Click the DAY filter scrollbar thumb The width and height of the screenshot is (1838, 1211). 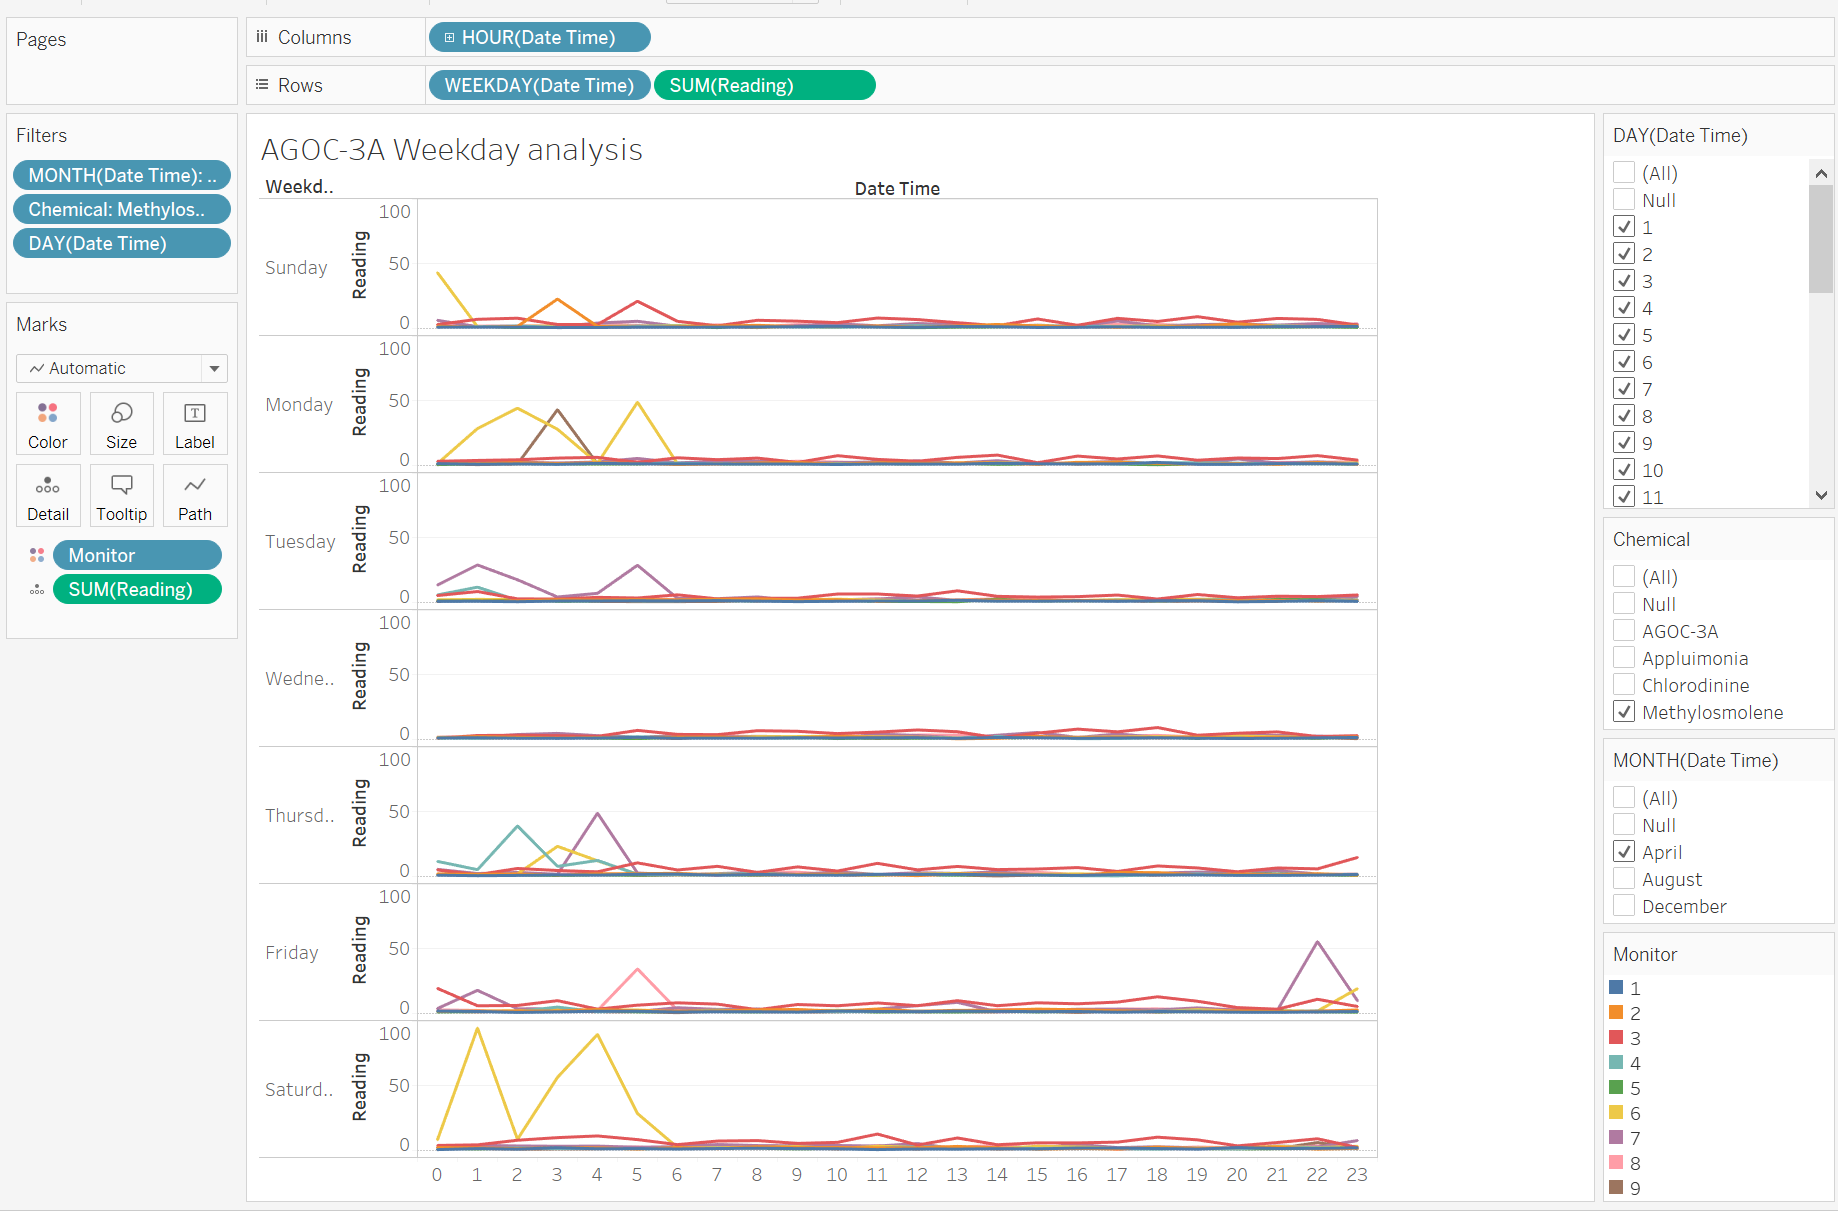coord(1821,239)
